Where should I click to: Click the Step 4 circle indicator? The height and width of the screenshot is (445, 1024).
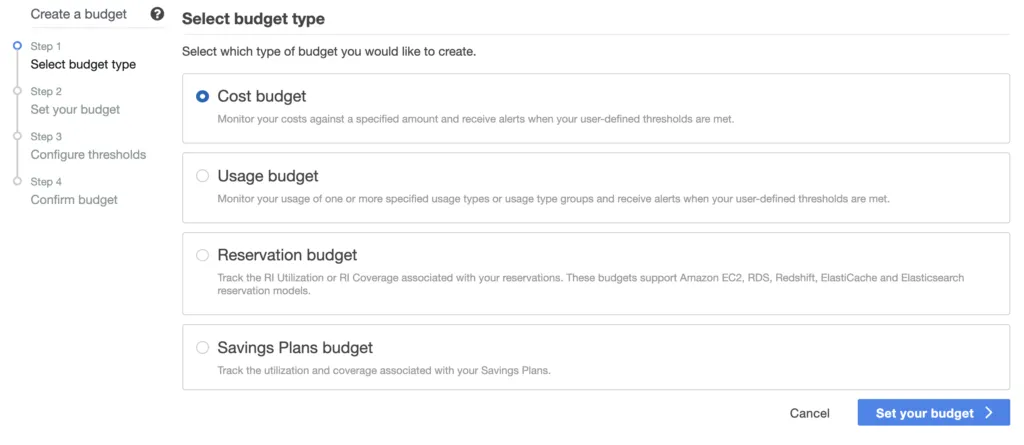pos(17,181)
